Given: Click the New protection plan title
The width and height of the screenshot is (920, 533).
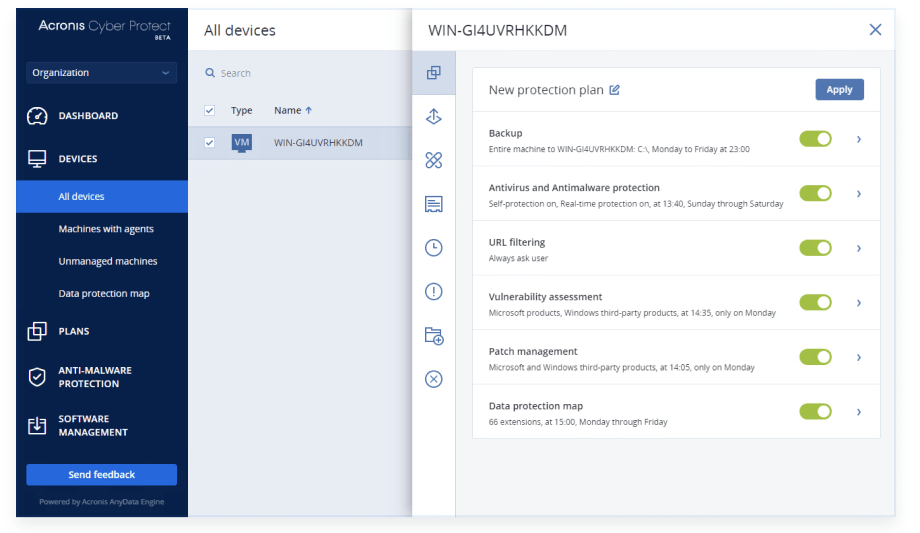Looking at the screenshot, I should point(546,90).
